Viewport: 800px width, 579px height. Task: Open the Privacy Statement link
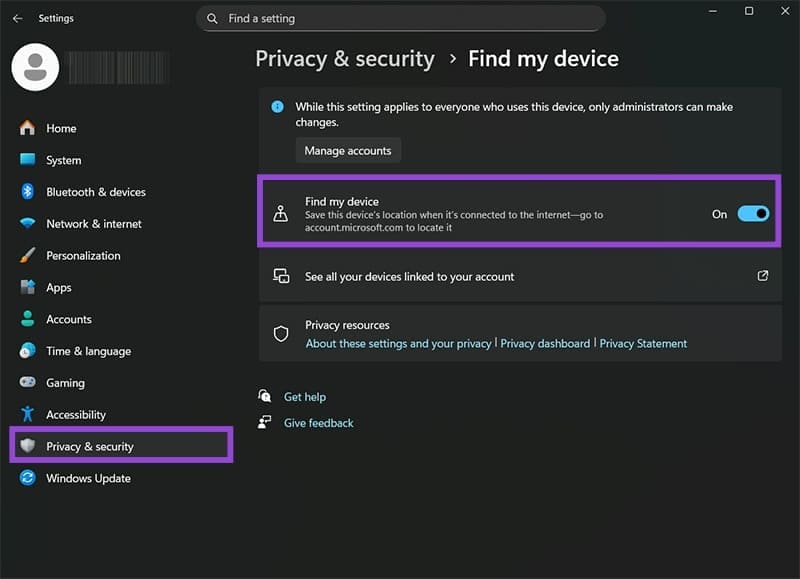(643, 343)
